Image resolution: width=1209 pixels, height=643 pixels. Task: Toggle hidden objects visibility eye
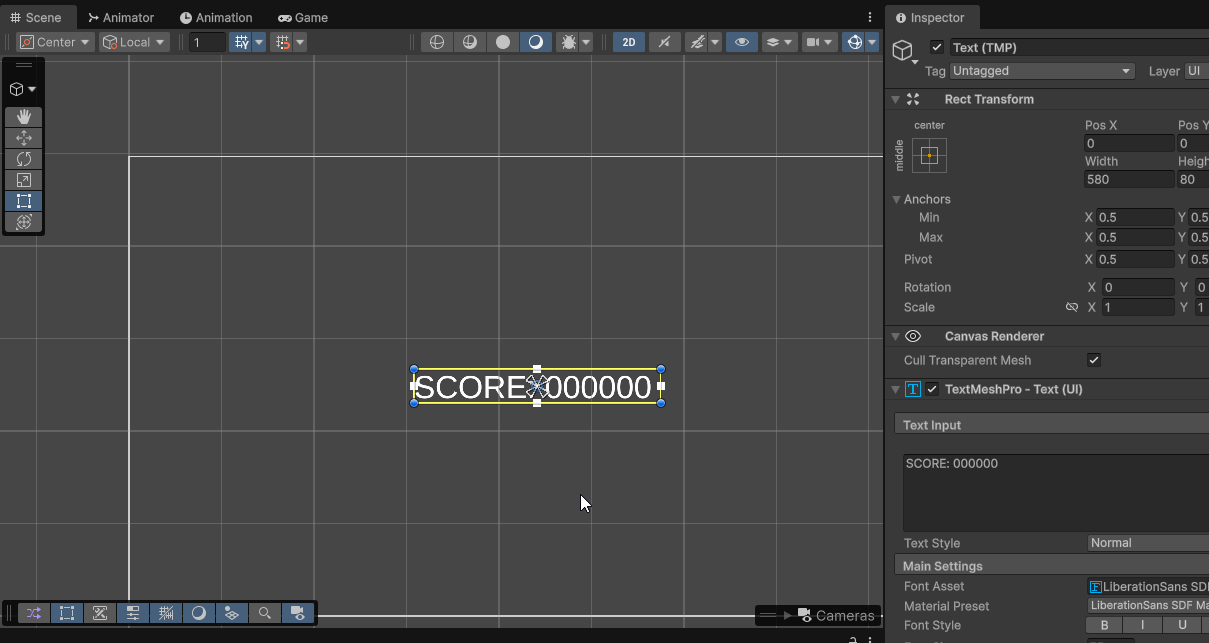(x=741, y=42)
